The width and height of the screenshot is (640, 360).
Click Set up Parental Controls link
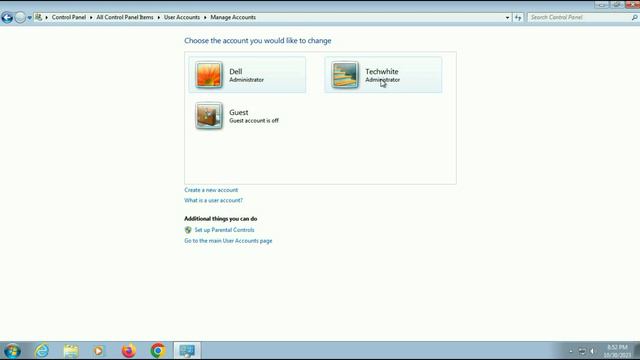[x=224, y=230]
